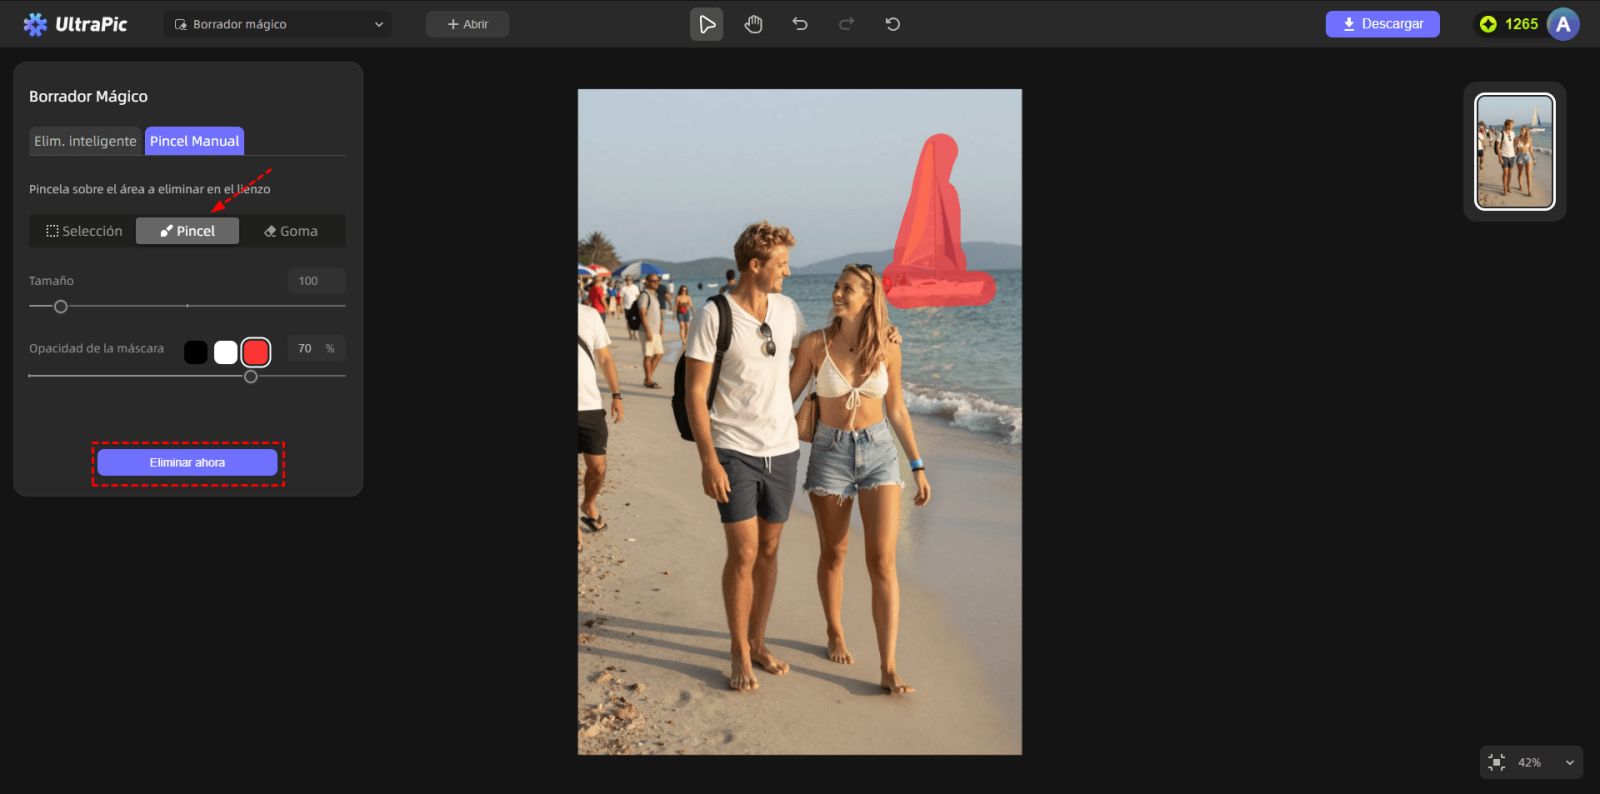This screenshot has width=1600, height=794.
Task: Undo the last brush stroke
Action: 800,24
